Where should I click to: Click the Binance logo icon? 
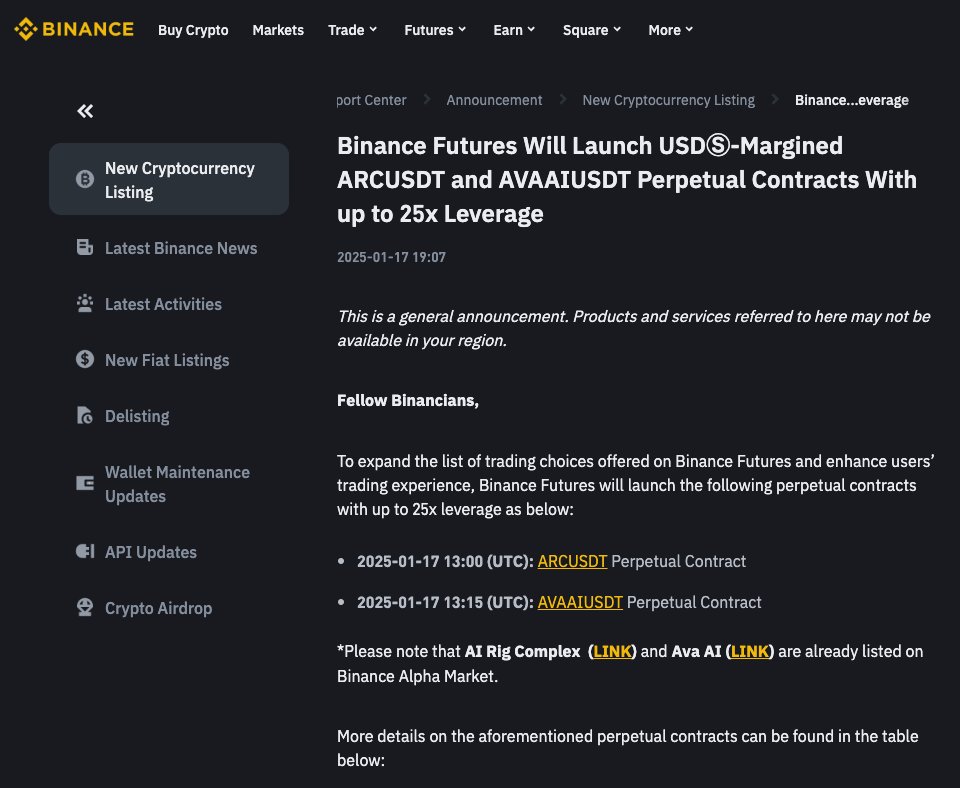[x=26, y=29]
